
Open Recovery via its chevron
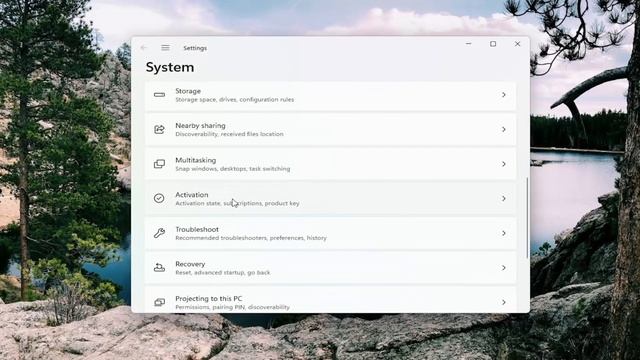pyautogui.click(x=504, y=268)
